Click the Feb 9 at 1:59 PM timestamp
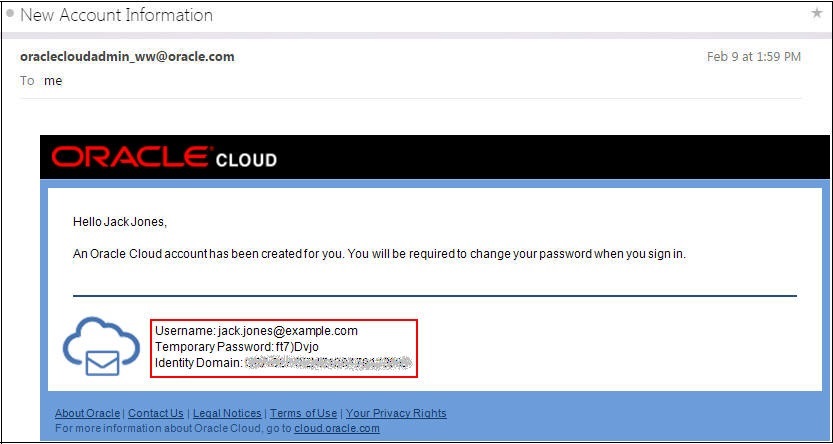This screenshot has height=444, width=833. [753, 57]
